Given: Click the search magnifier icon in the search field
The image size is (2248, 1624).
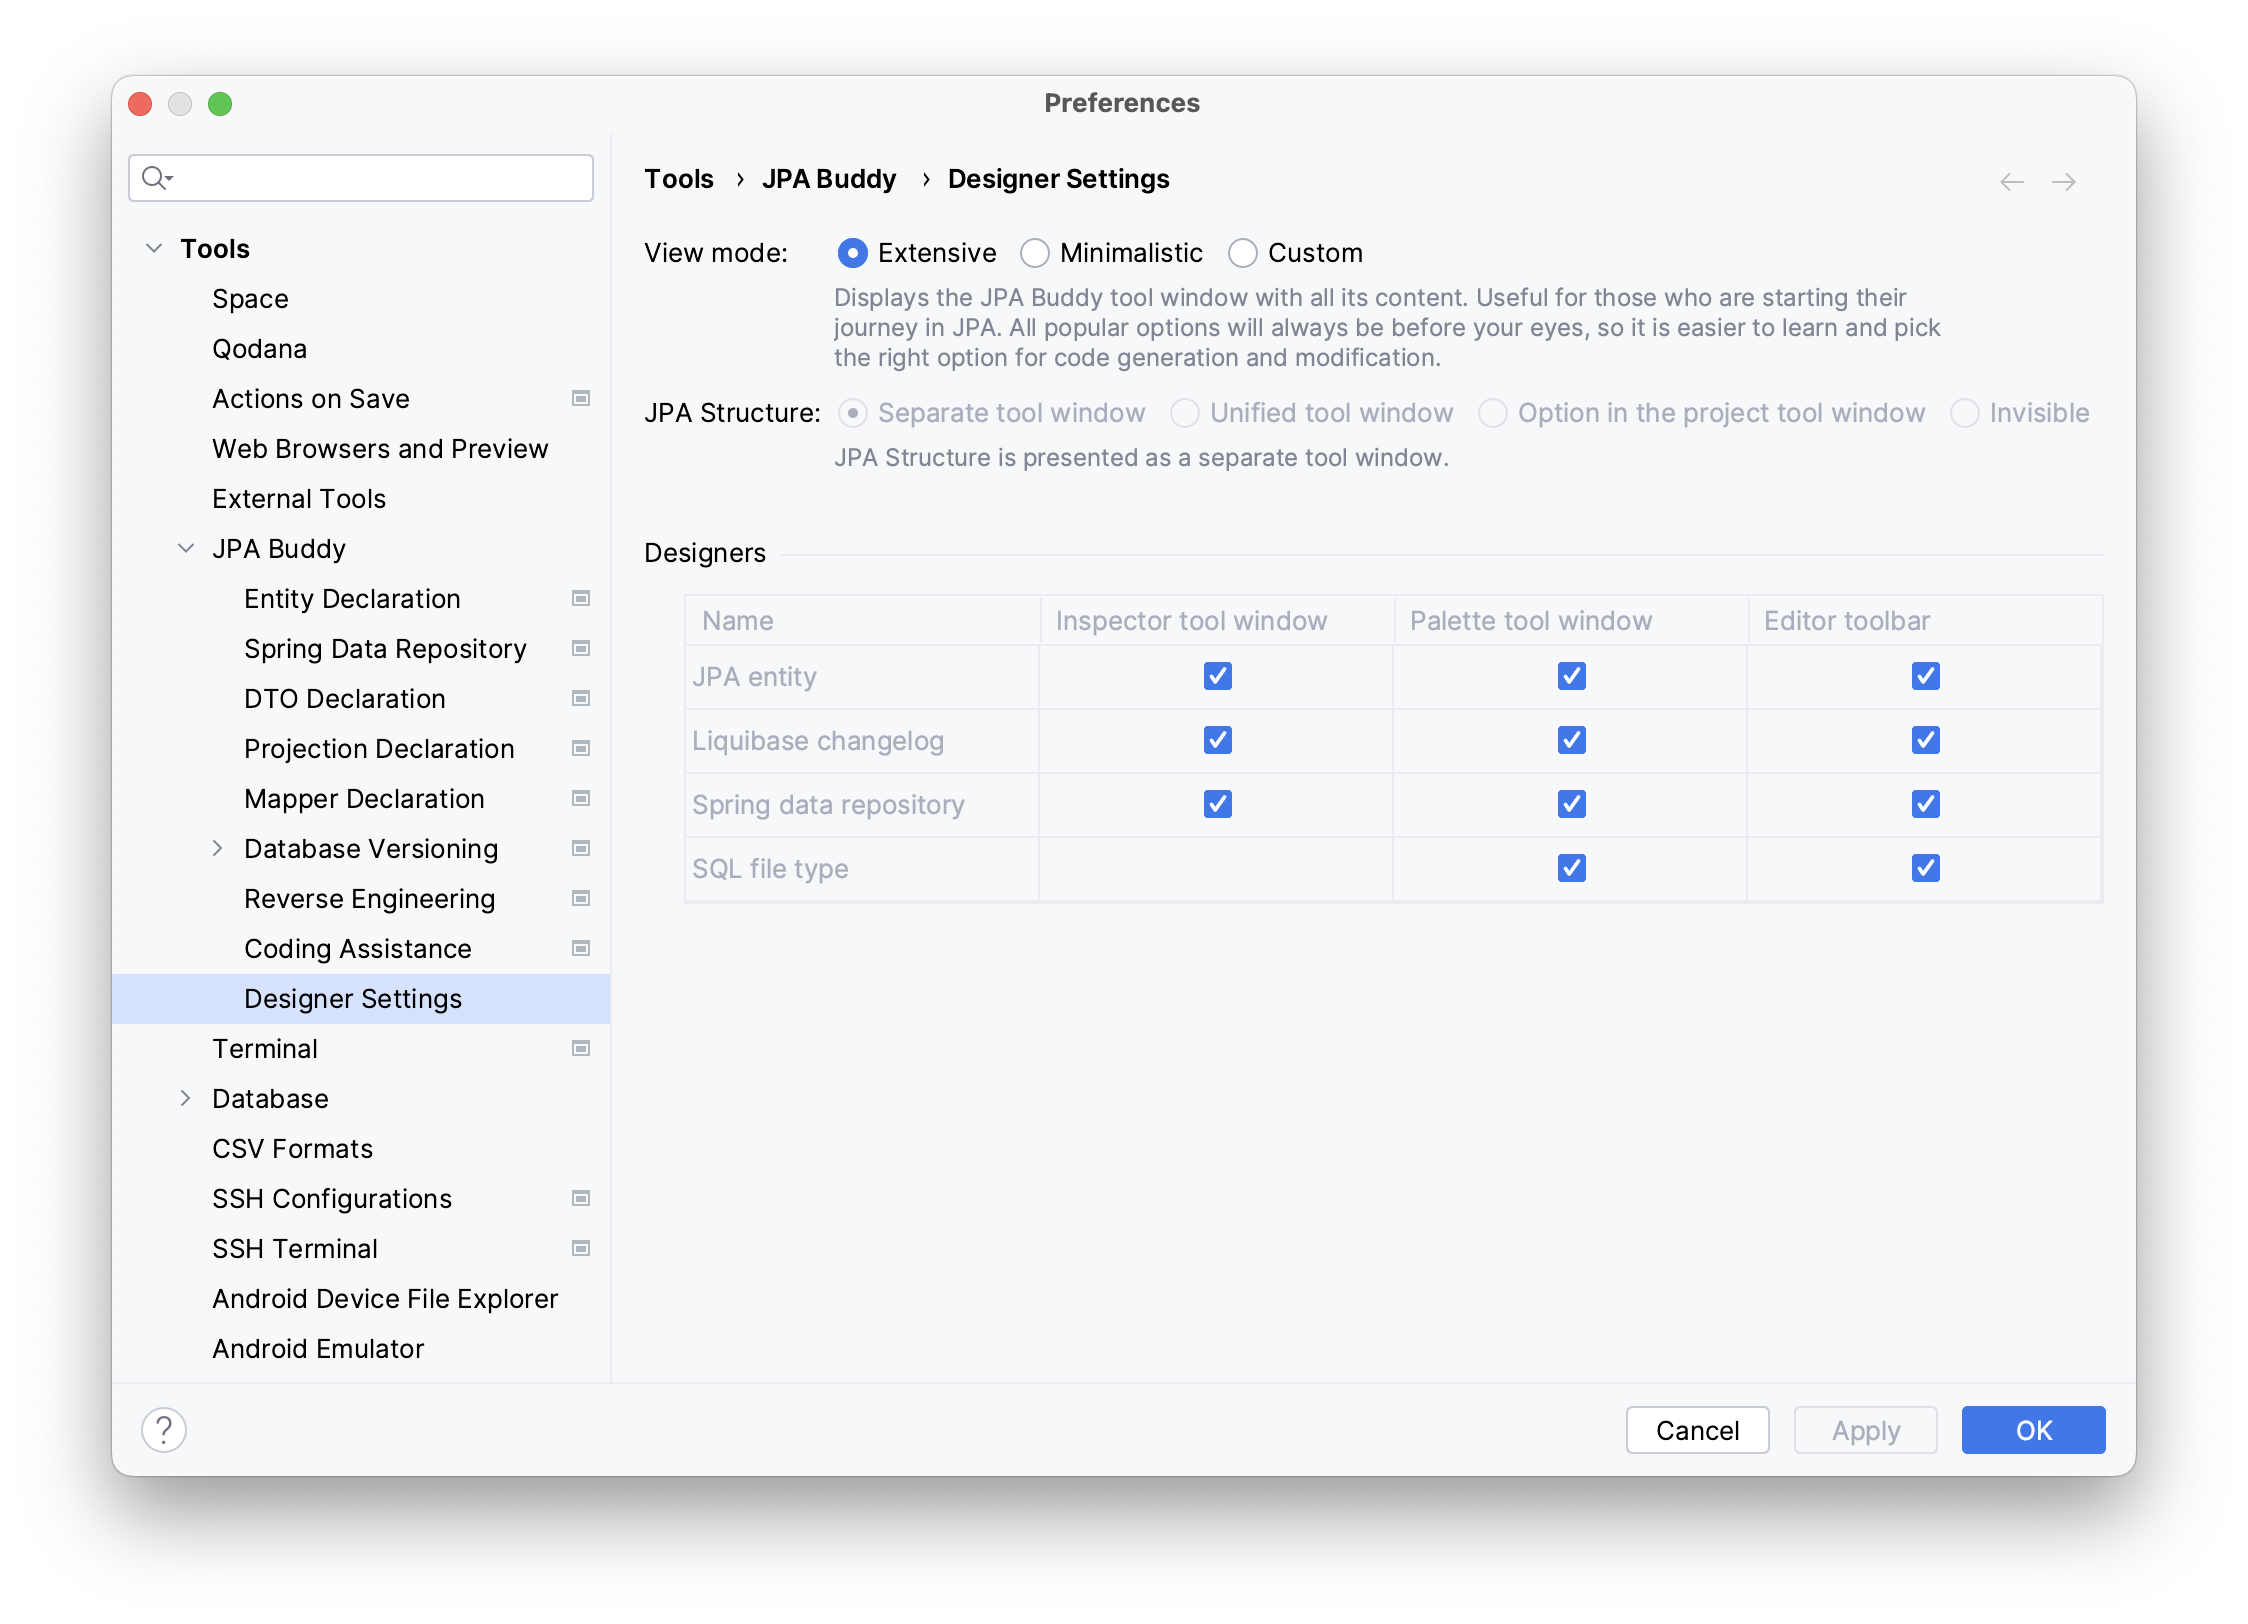Looking at the screenshot, I should click(x=155, y=178).
